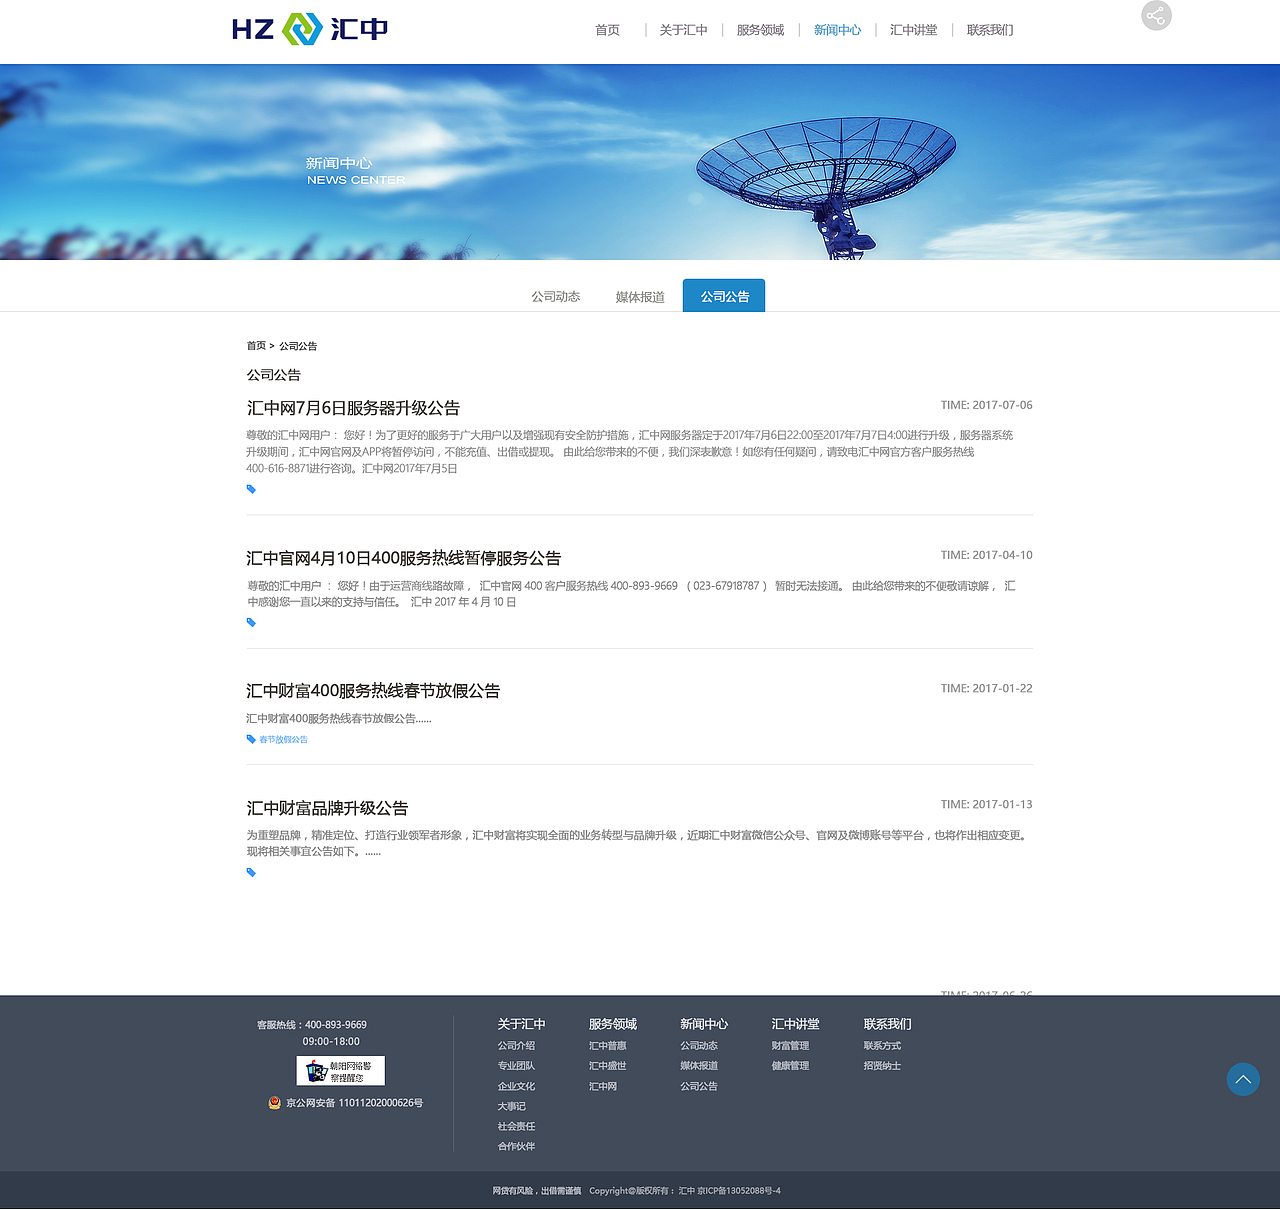Viewport: 1280px width, 1210px height.
Task: Open the 关于汇中 menu item
Action: [x=683, y=30]
